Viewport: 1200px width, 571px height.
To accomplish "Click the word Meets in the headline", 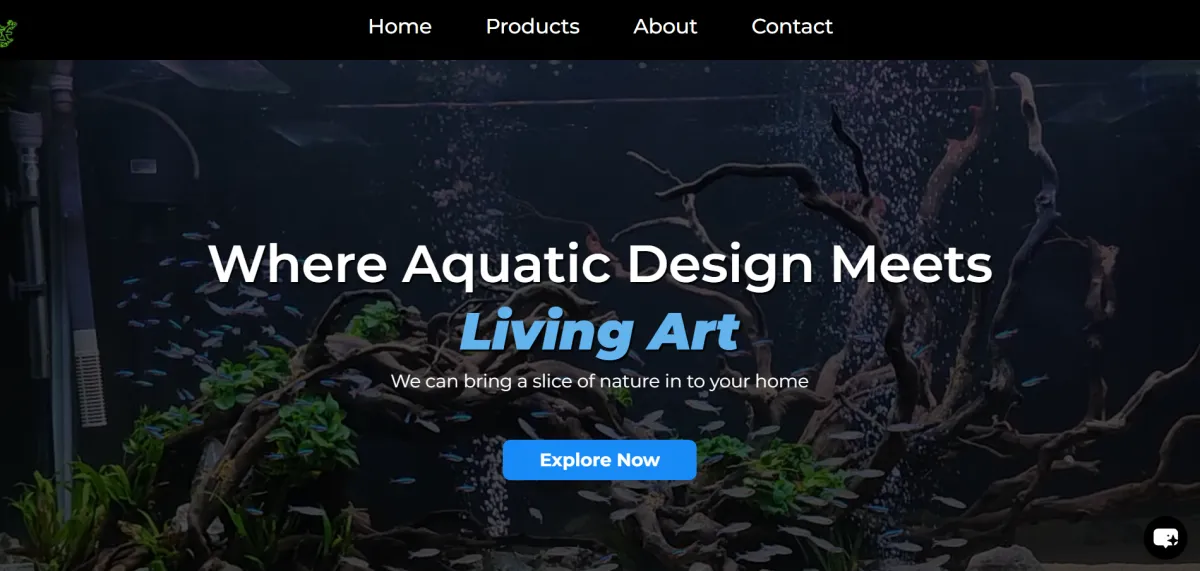I will [911, 264].
